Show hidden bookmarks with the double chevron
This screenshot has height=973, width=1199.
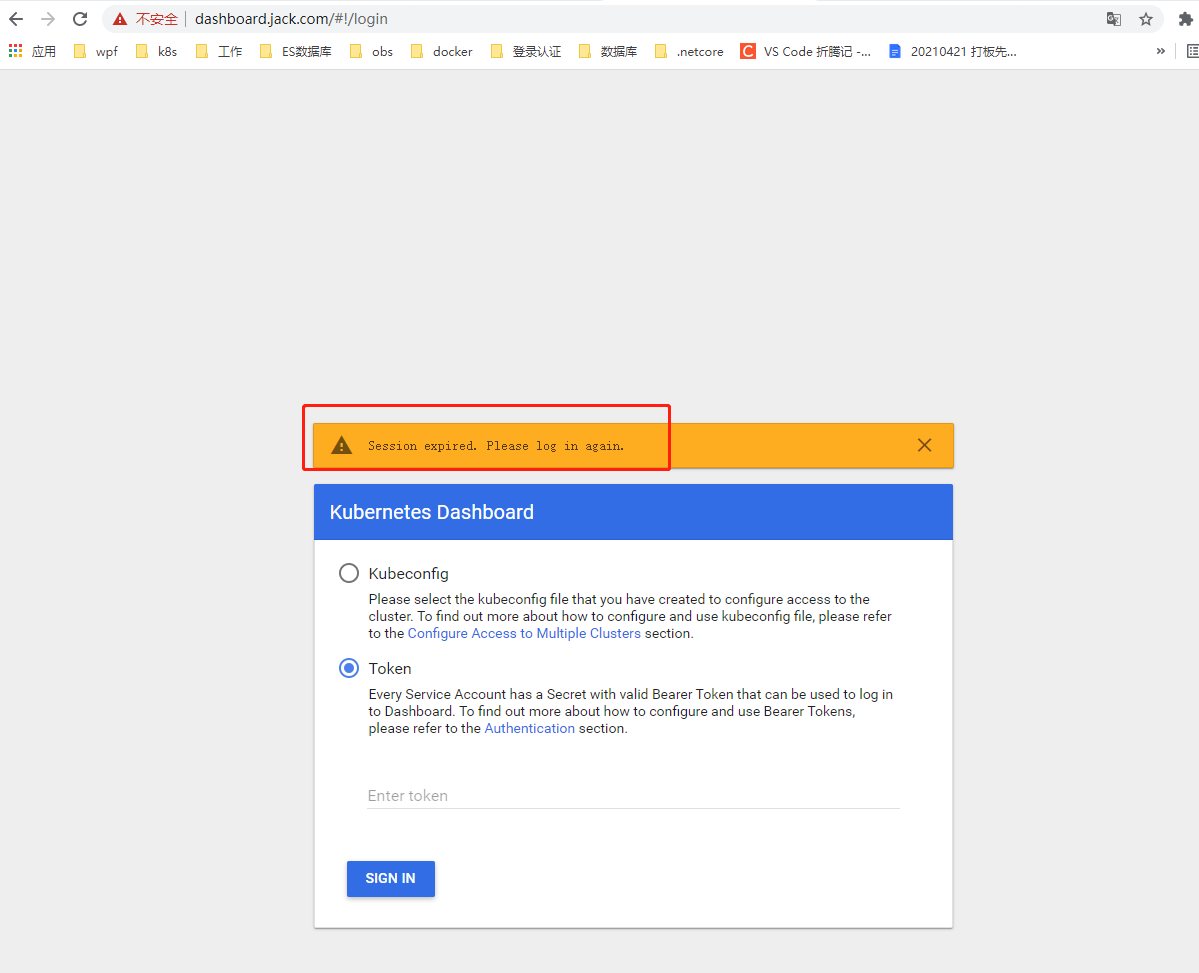click(1161, 51)
